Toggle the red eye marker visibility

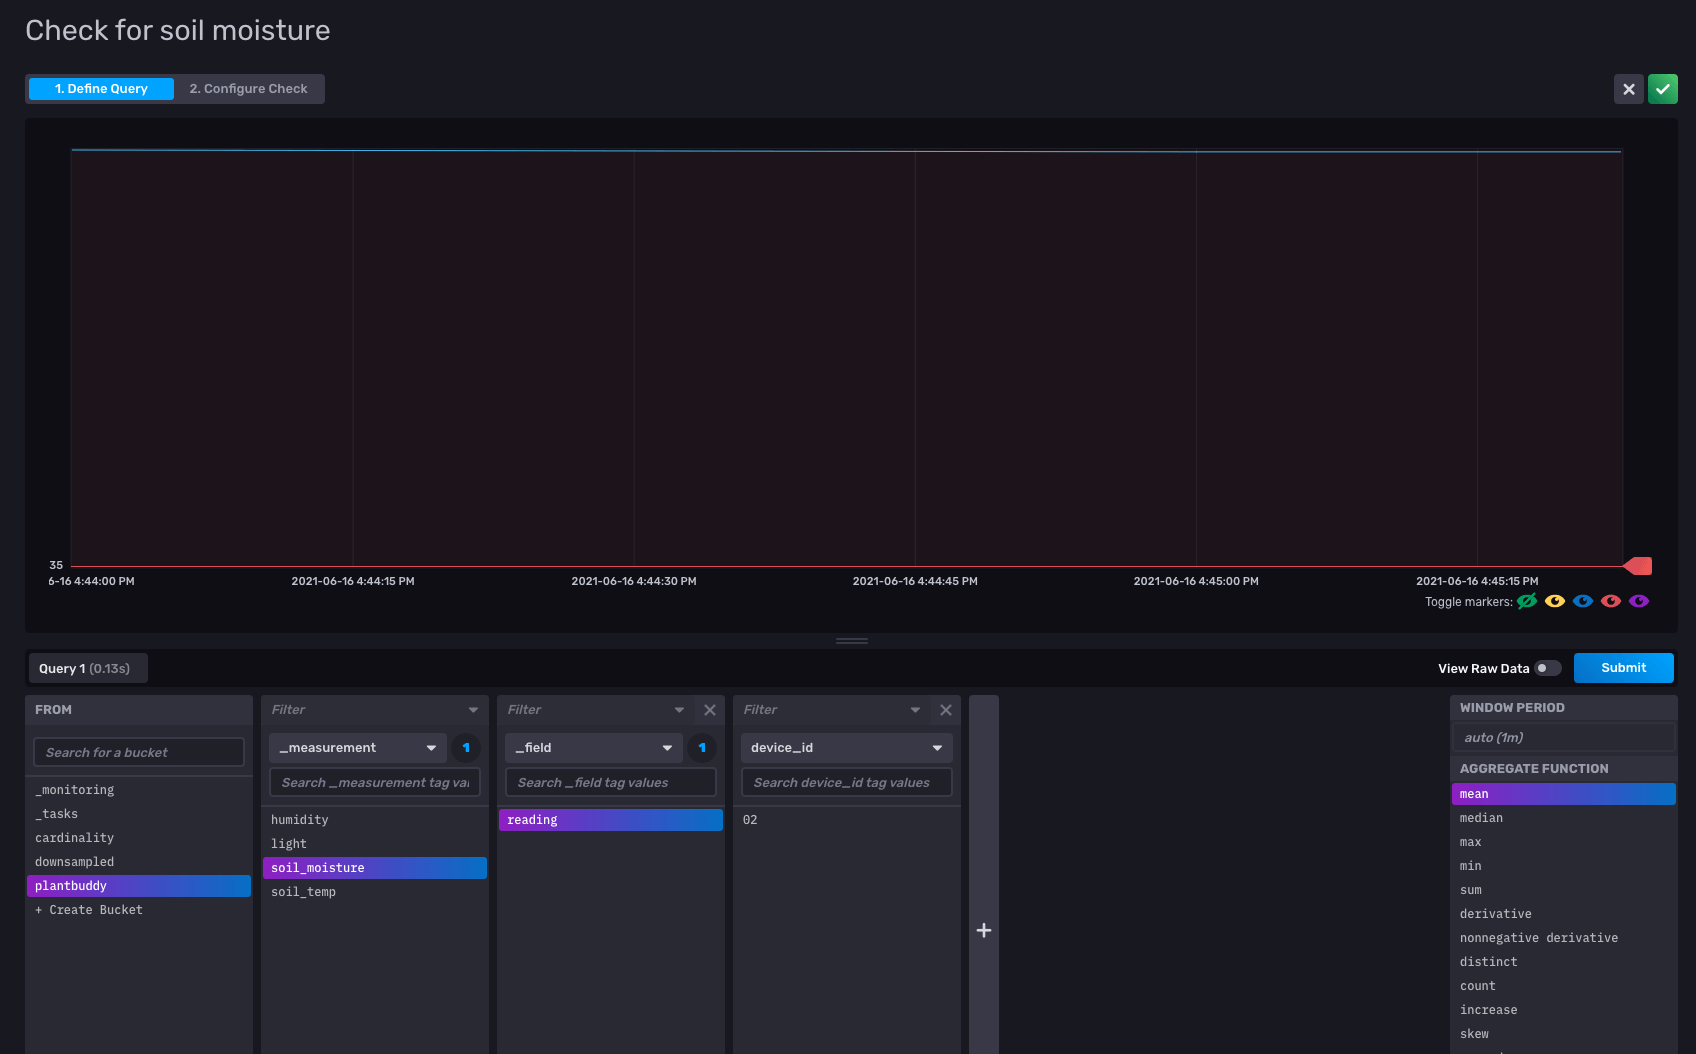tap(1611, 601)
